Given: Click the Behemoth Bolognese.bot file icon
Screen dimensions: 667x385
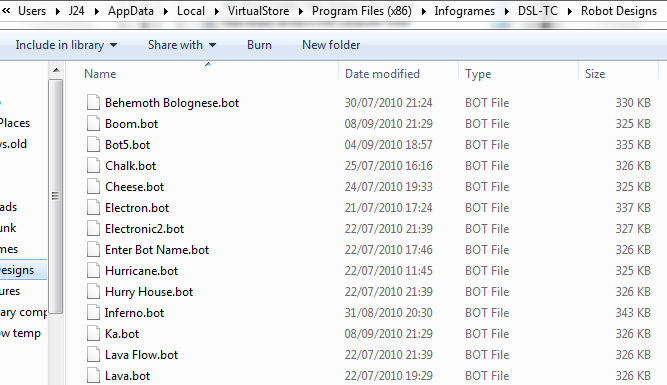Looking at the screenshot, I should [93, 103].
